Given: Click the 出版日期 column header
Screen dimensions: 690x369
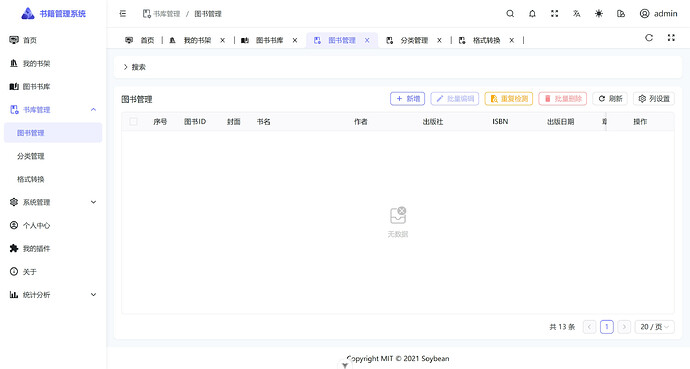Looking at the screenshot, I should pos(560,122).
